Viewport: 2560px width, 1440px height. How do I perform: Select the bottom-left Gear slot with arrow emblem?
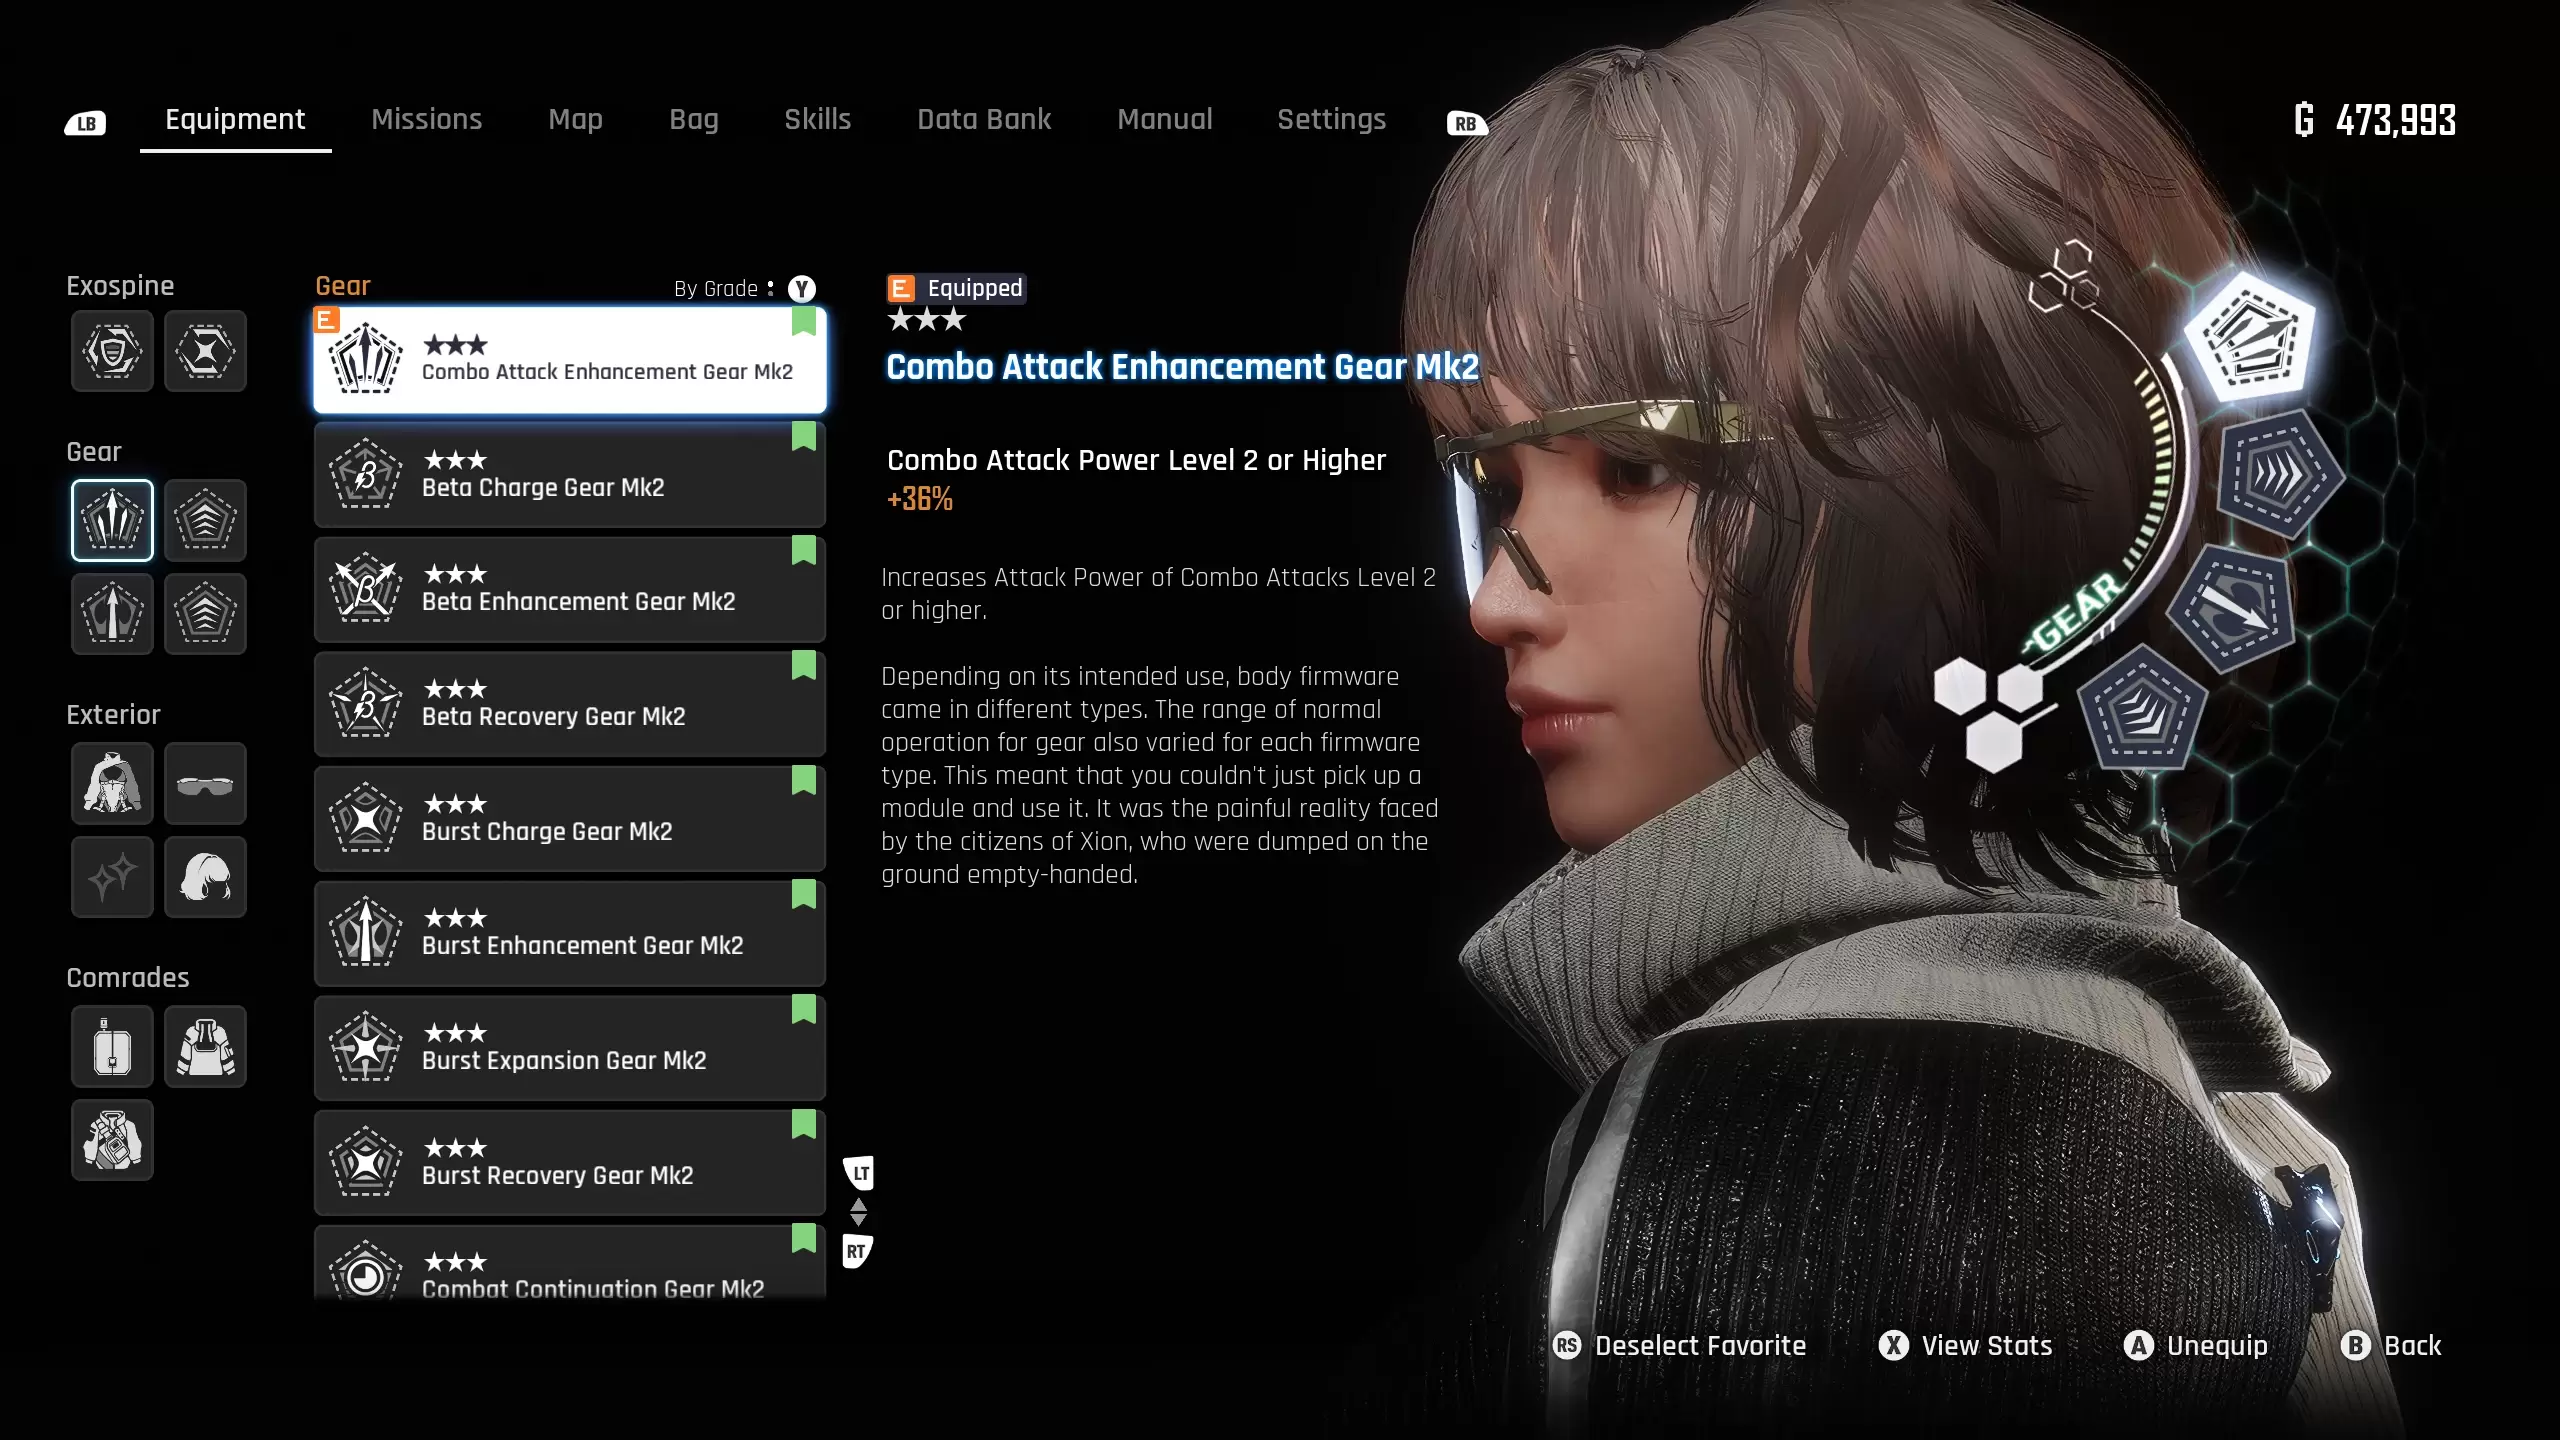point(112,613)
